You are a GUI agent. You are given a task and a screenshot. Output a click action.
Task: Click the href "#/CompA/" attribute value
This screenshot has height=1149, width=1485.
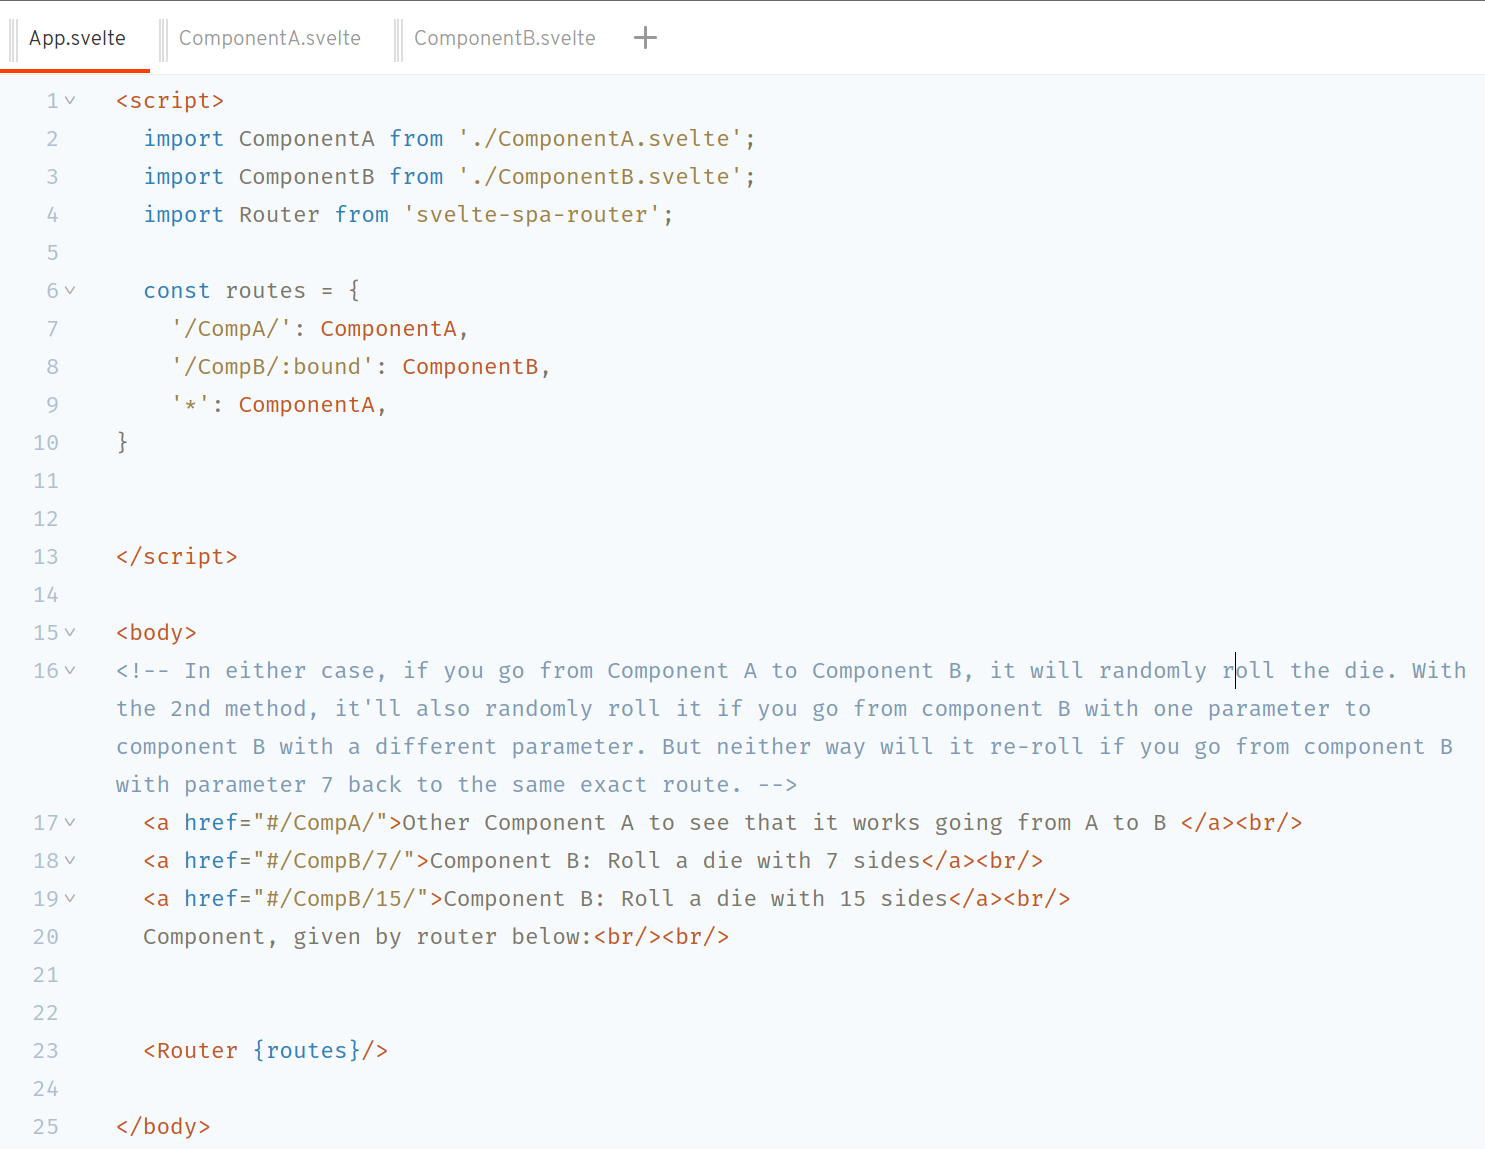point(320,822)
